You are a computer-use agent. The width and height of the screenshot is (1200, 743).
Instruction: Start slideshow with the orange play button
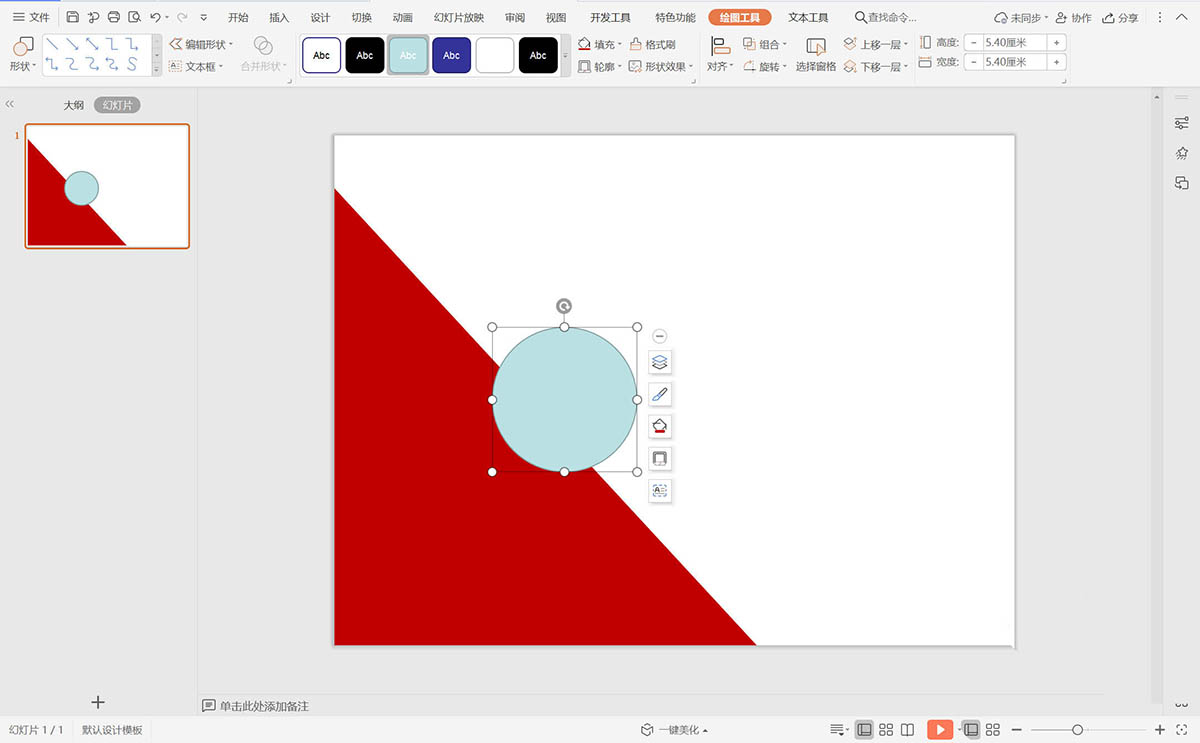(940, 730)
